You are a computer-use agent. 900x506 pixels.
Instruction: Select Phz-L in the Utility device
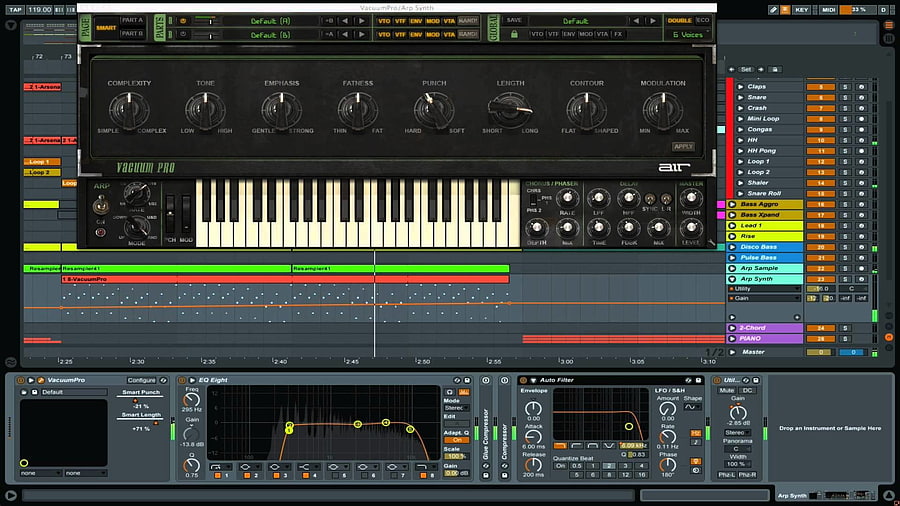(727, 475)
